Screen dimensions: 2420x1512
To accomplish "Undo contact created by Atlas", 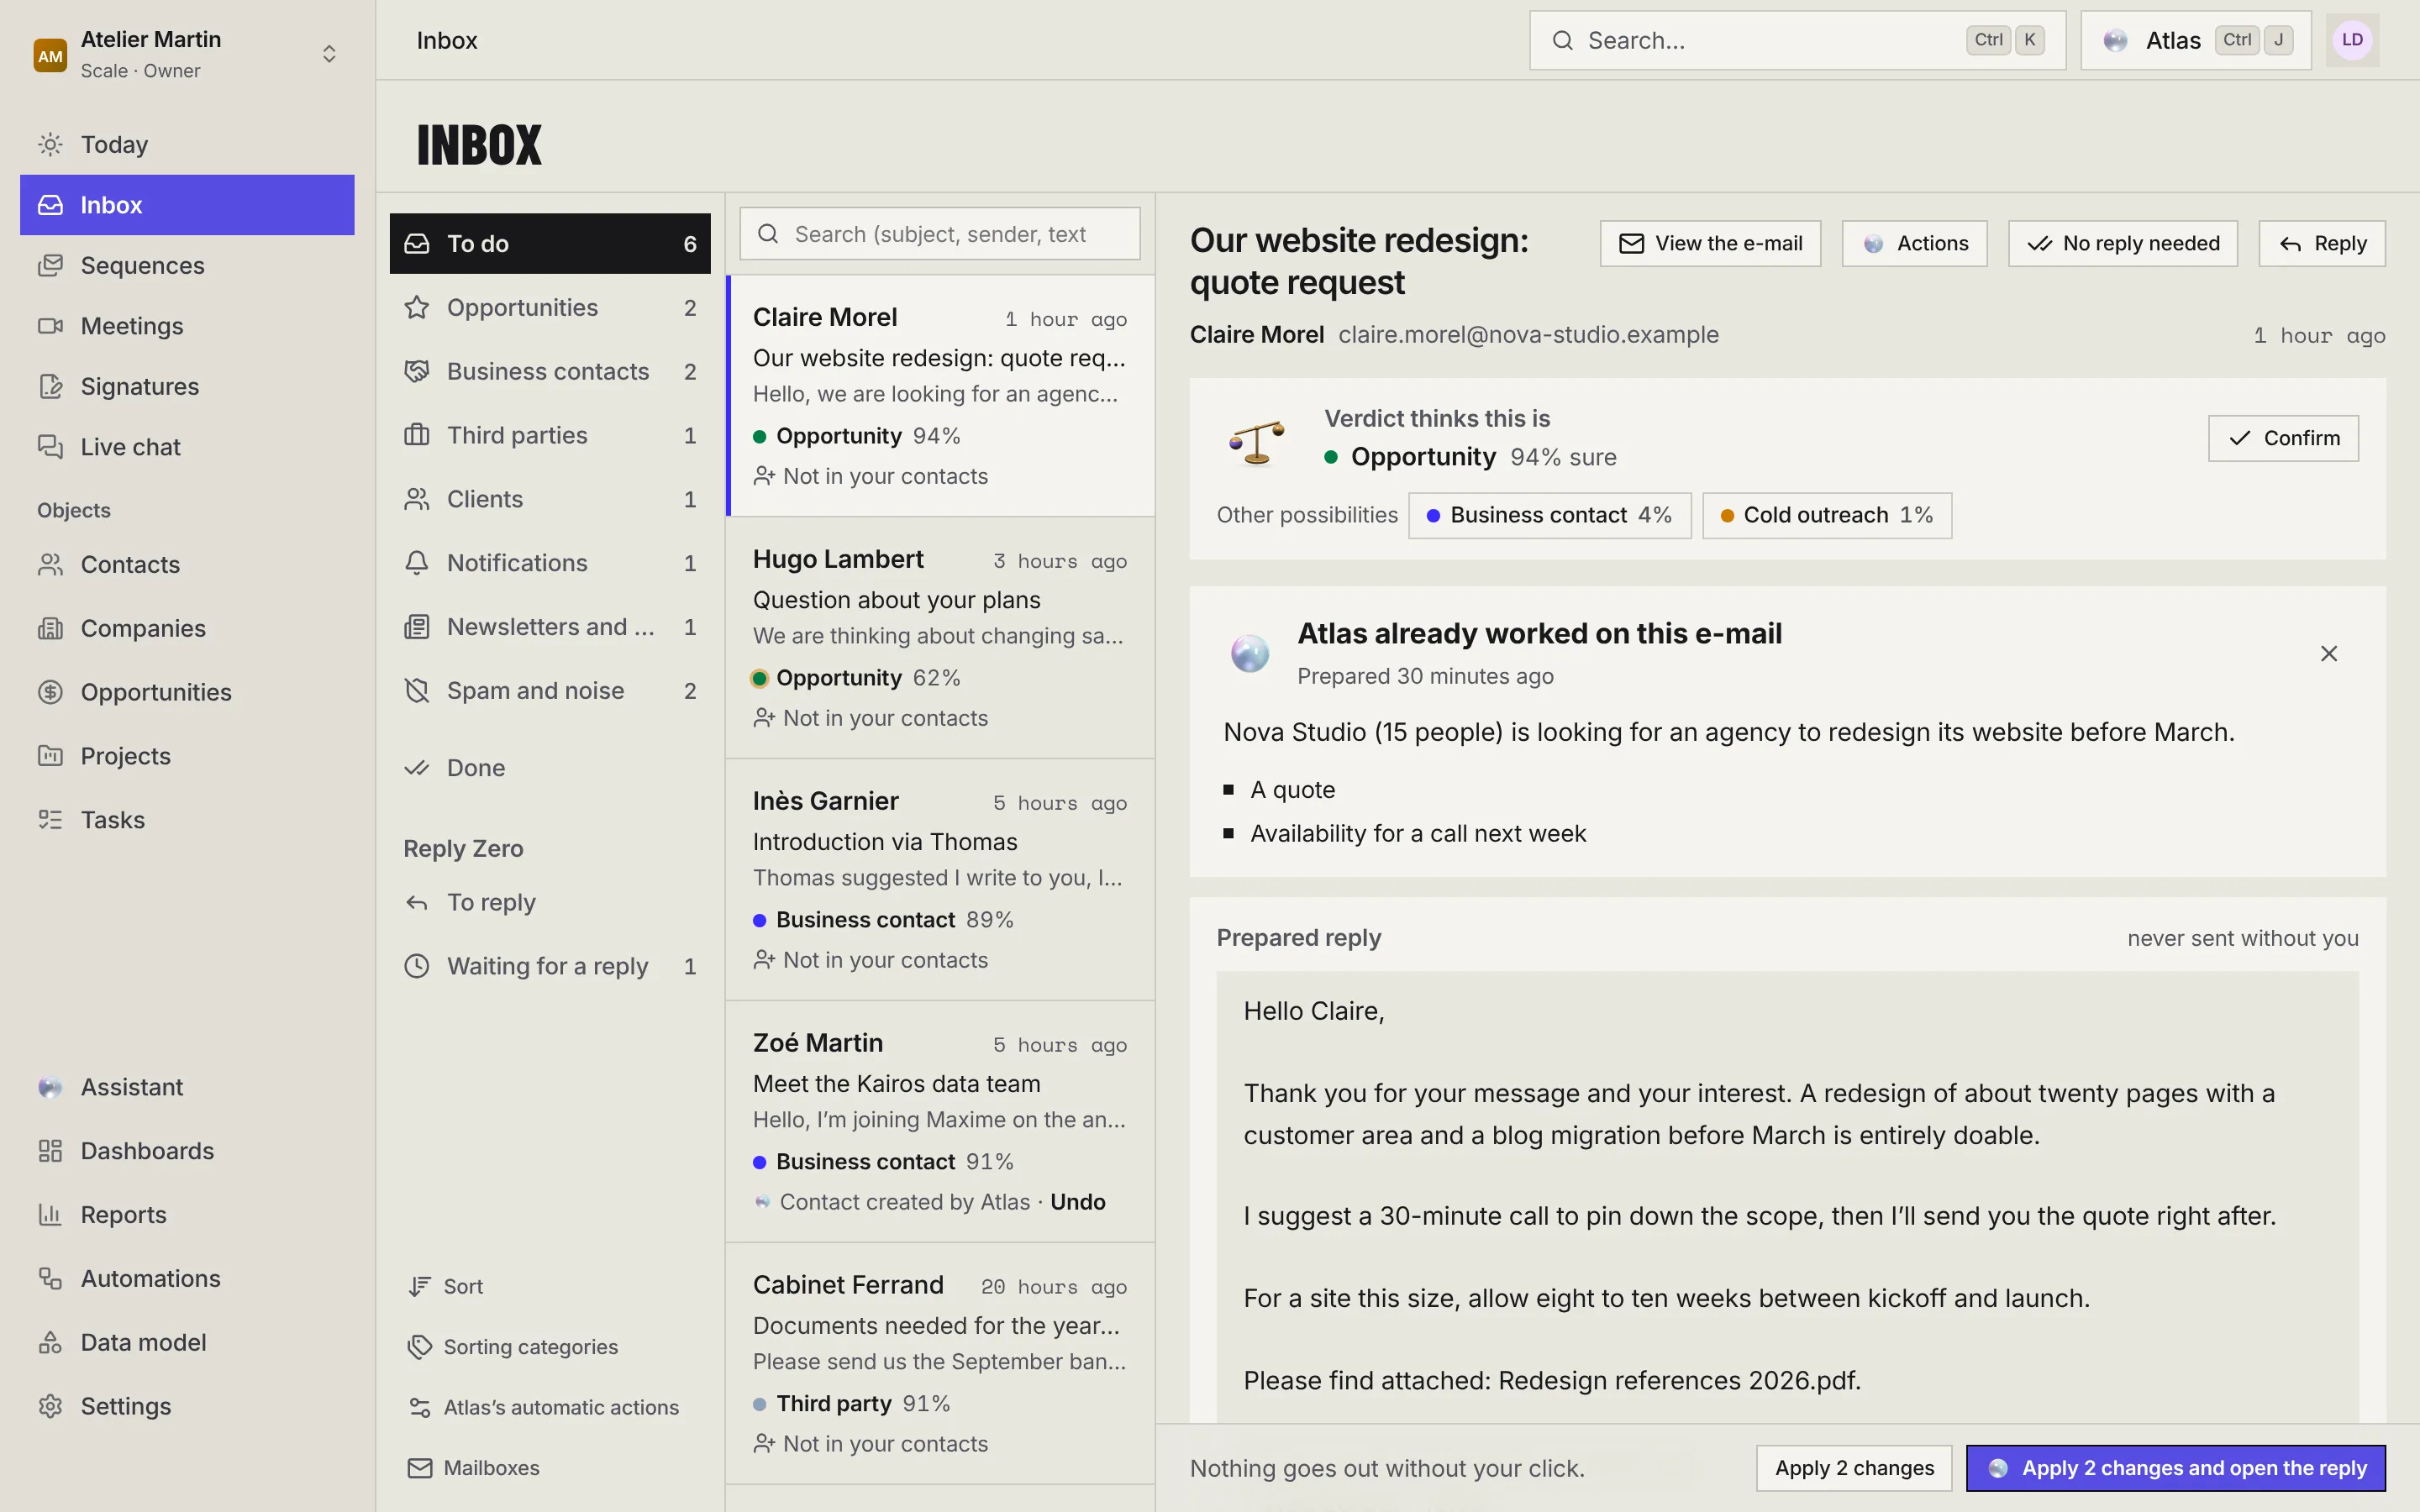I will (1077, 1202).
